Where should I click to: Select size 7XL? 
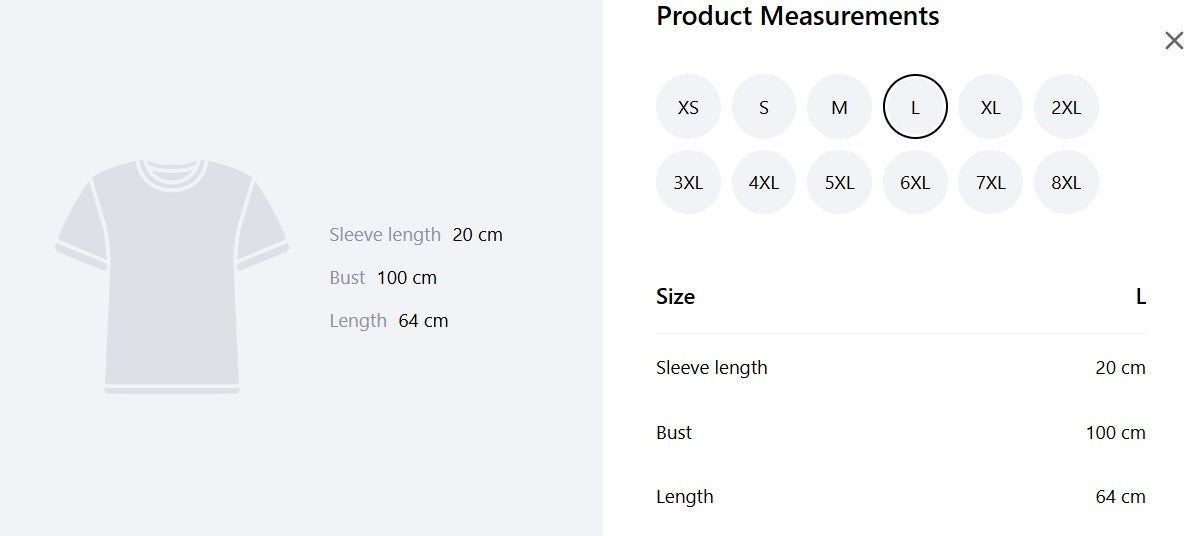pos(990,182)
